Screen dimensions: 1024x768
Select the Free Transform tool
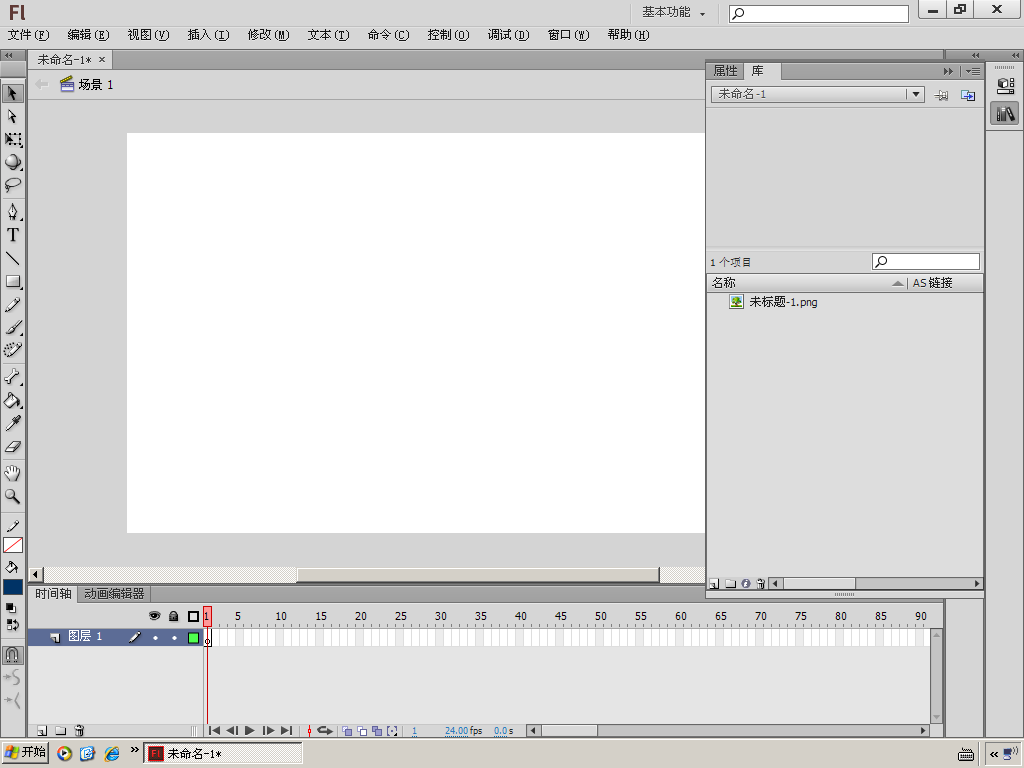(12, 139)
